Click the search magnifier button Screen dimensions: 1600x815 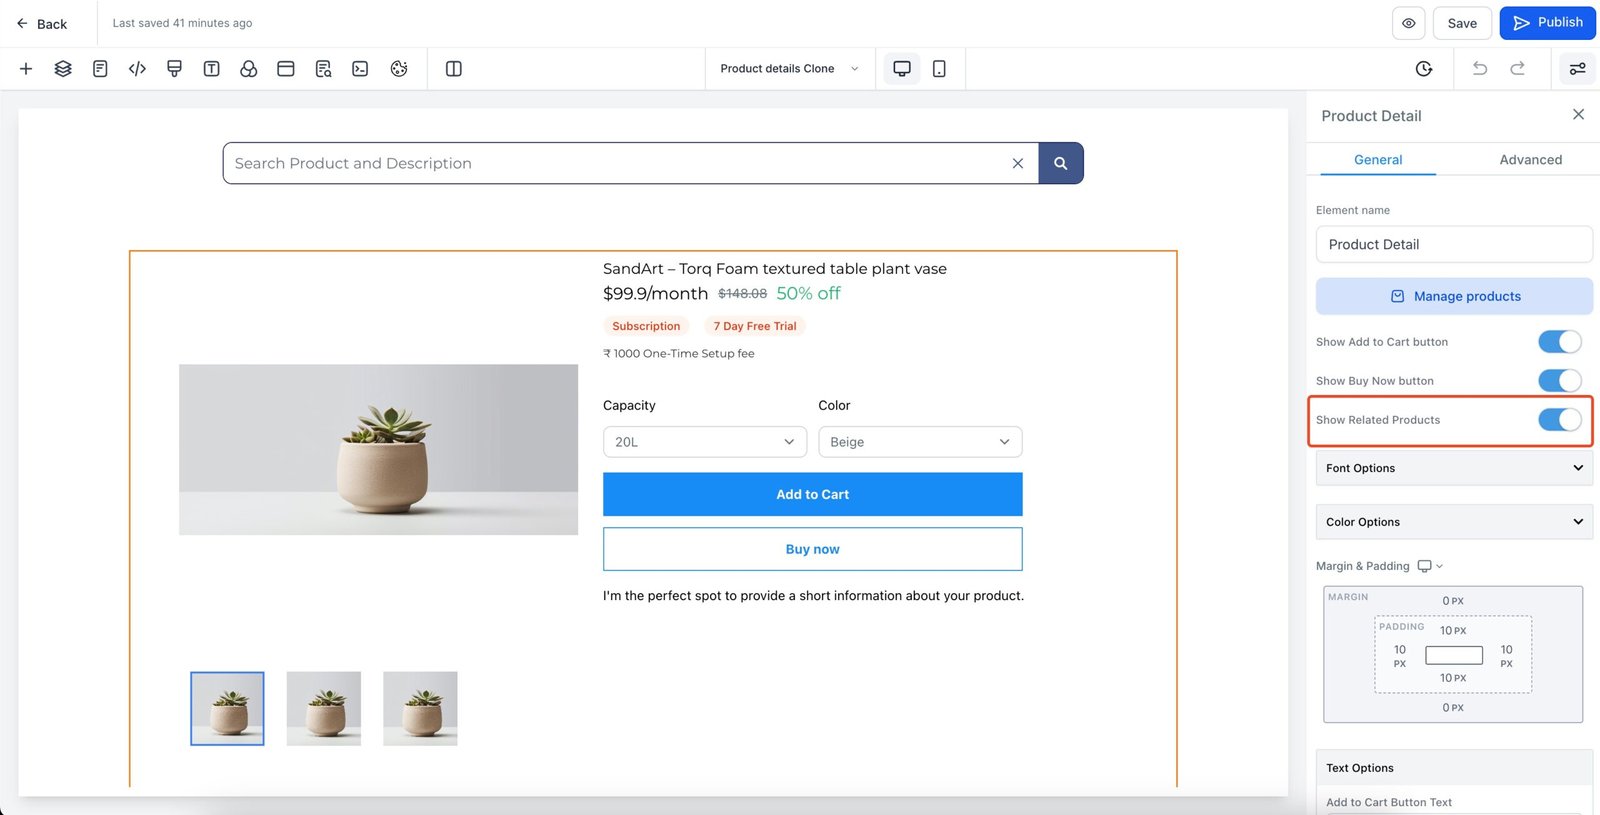click(x=1060, y=163)
